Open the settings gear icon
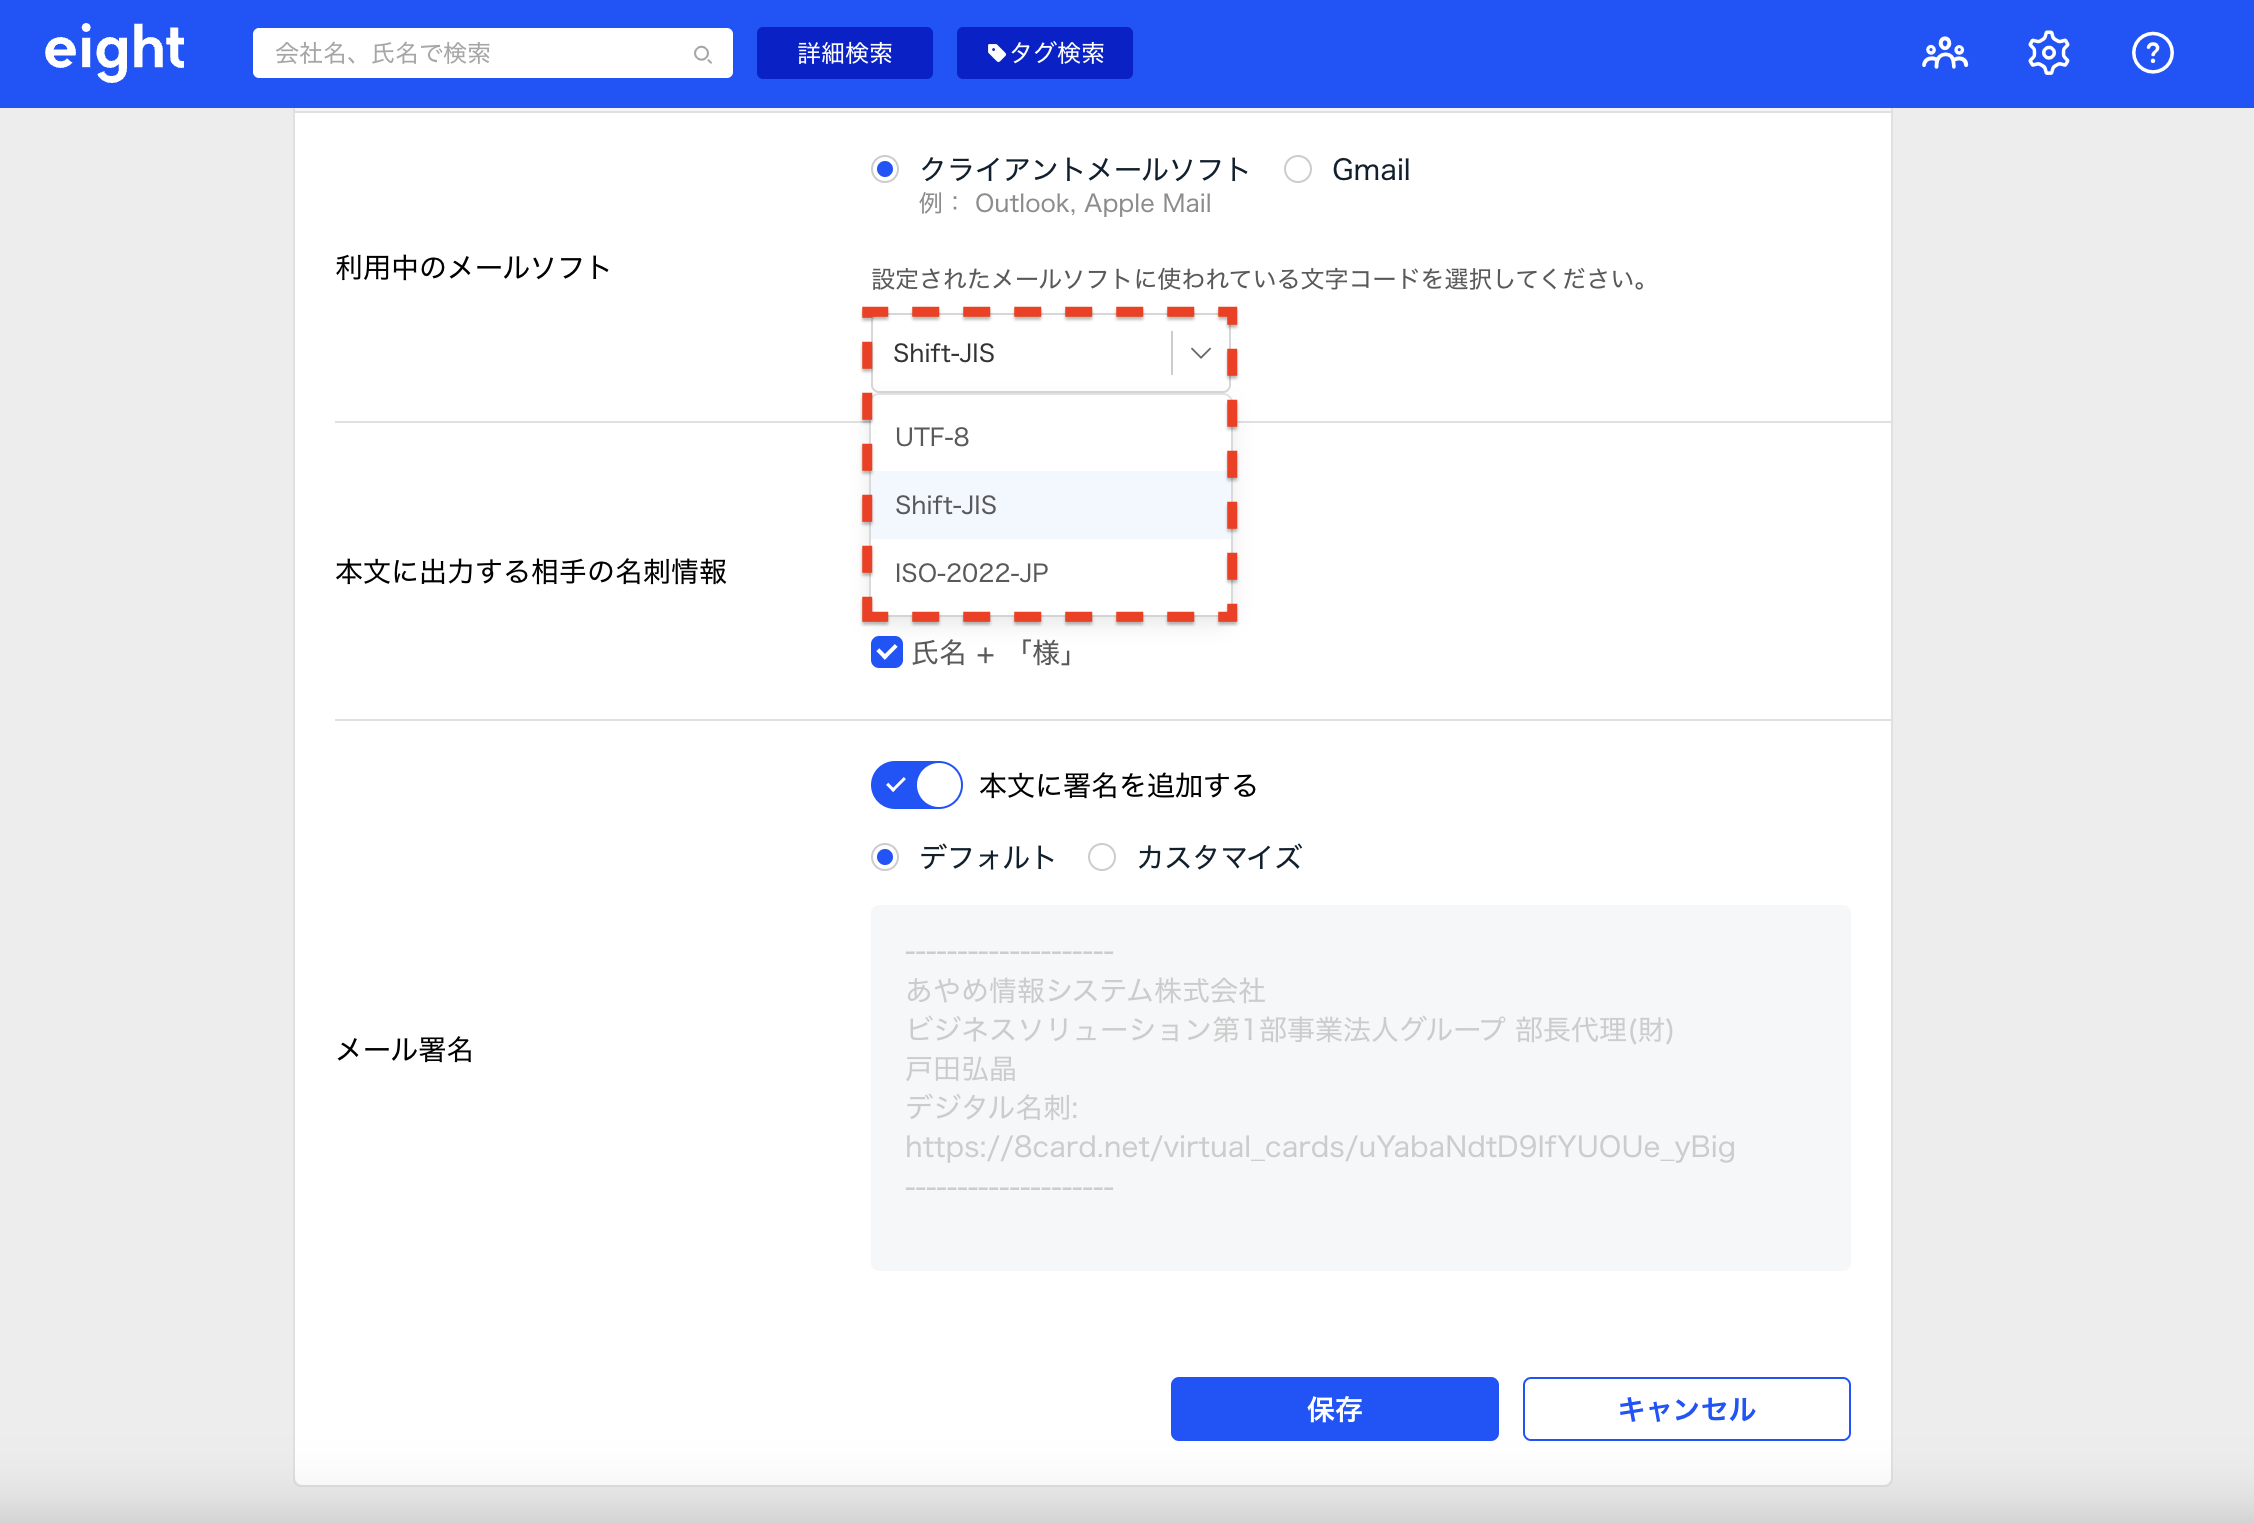Screen dimensions: 2254x1524 [2048, 53]
